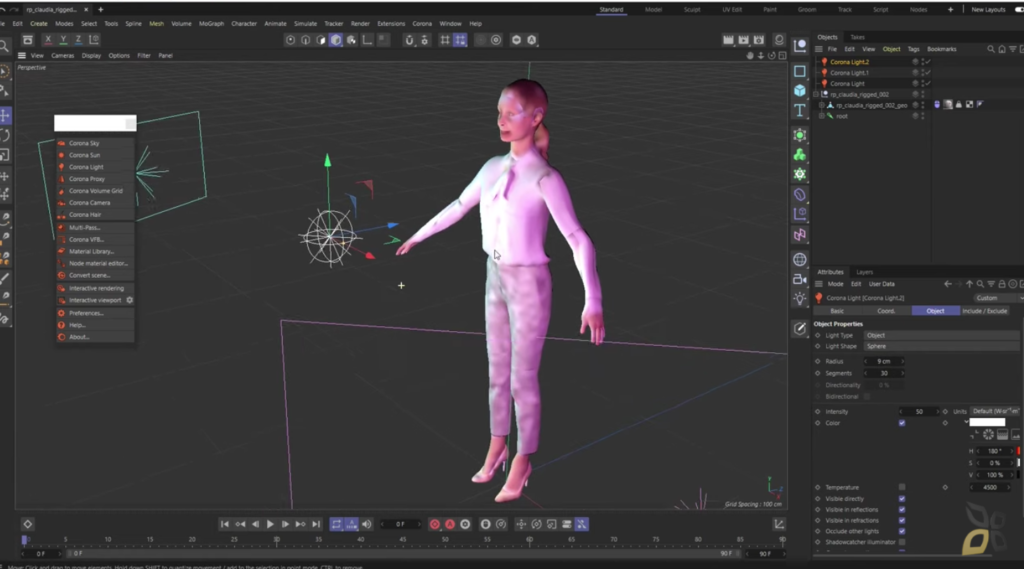Switch to the Sculpt layout
Viewport: 1024px width, 569px height.
click(x=692, y=10)
